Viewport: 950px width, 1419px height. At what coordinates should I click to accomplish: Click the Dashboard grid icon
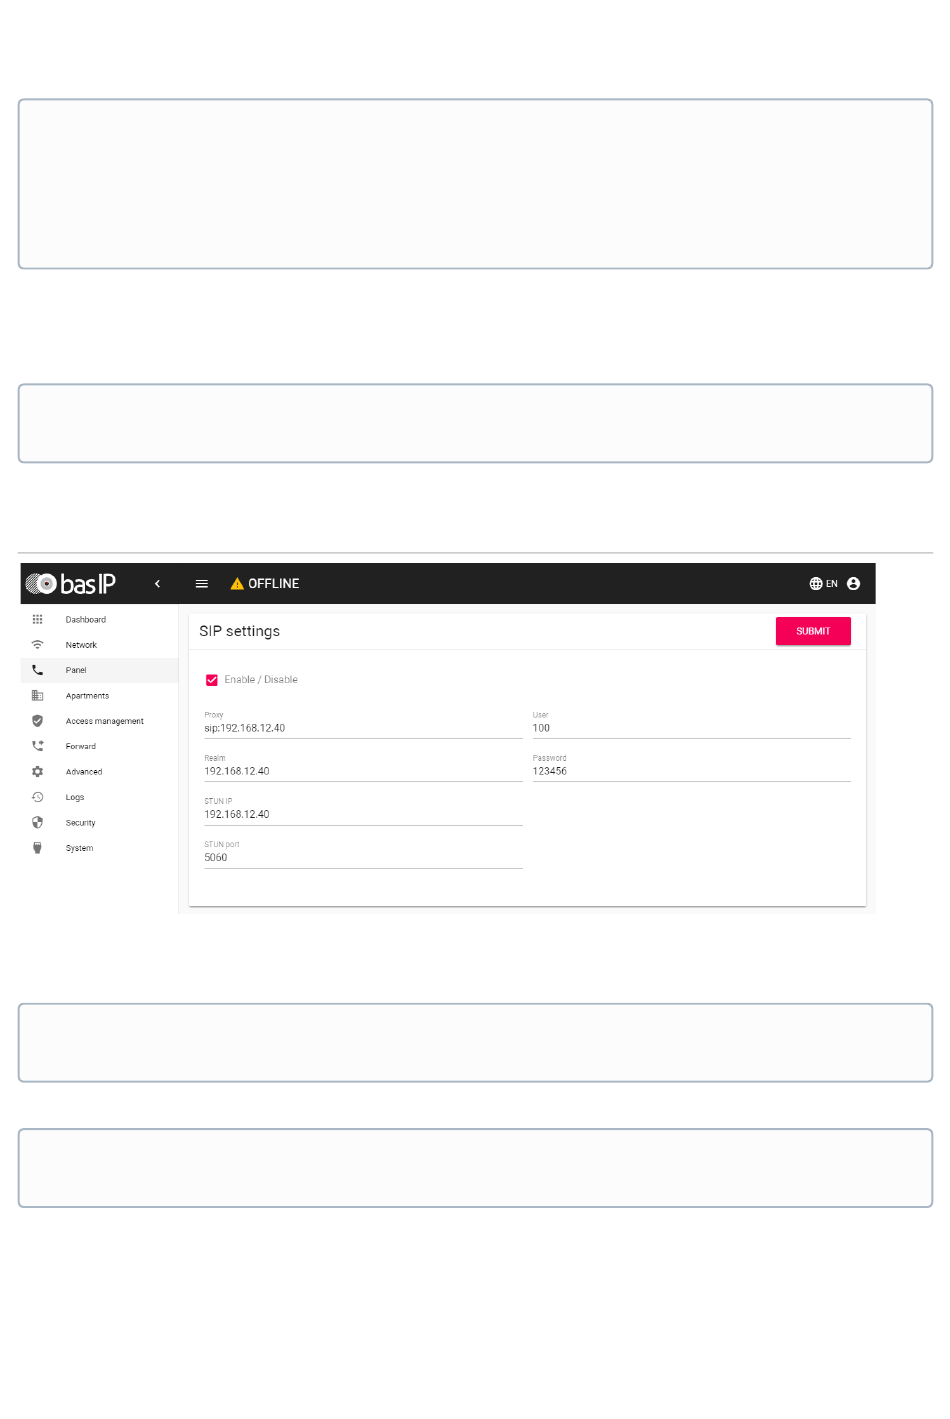point(37,620)
